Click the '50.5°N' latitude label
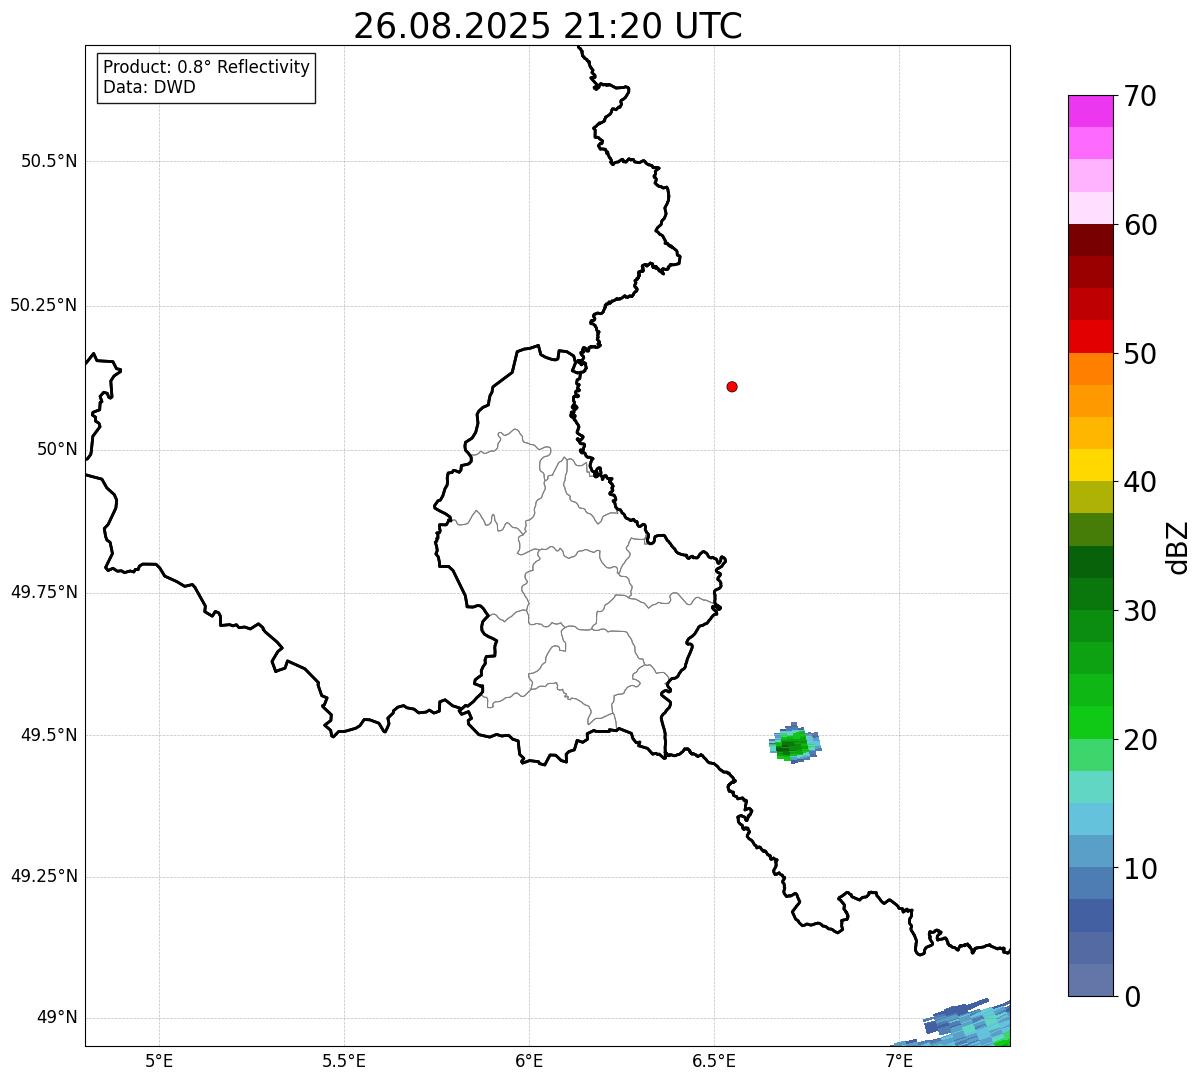Image resolution: width=1202 pixels, height=1081 pixels. pos(49,161)
